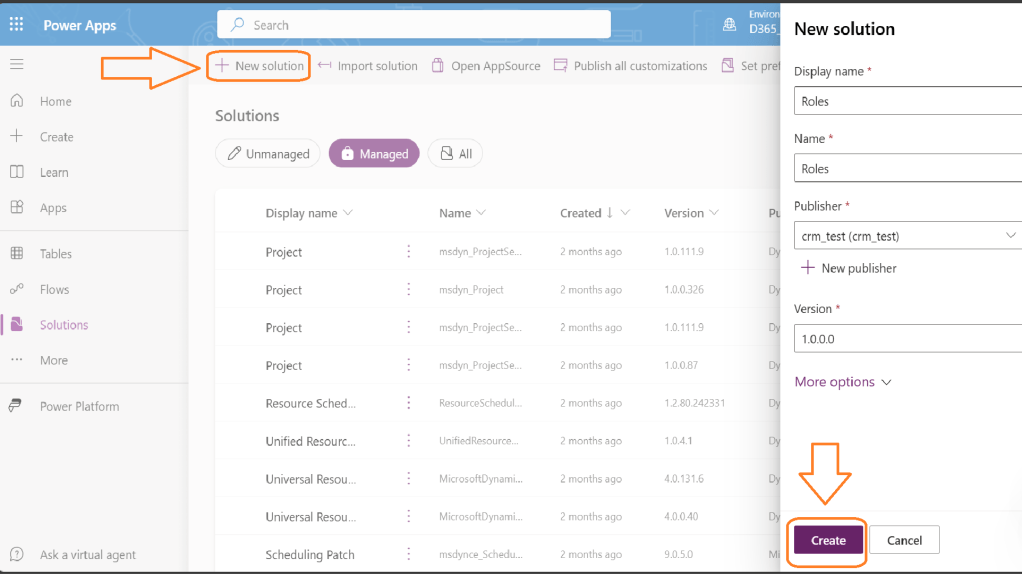
Task: Open Name column dropdown
Action: [481, 213]
